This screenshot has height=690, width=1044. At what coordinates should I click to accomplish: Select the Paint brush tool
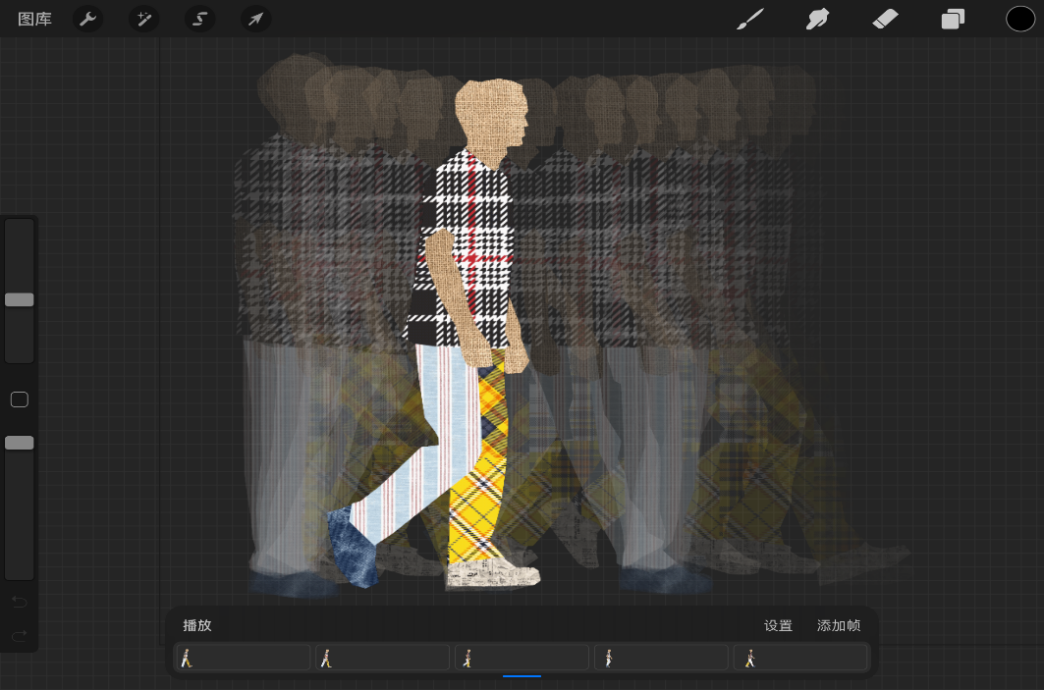750,19
